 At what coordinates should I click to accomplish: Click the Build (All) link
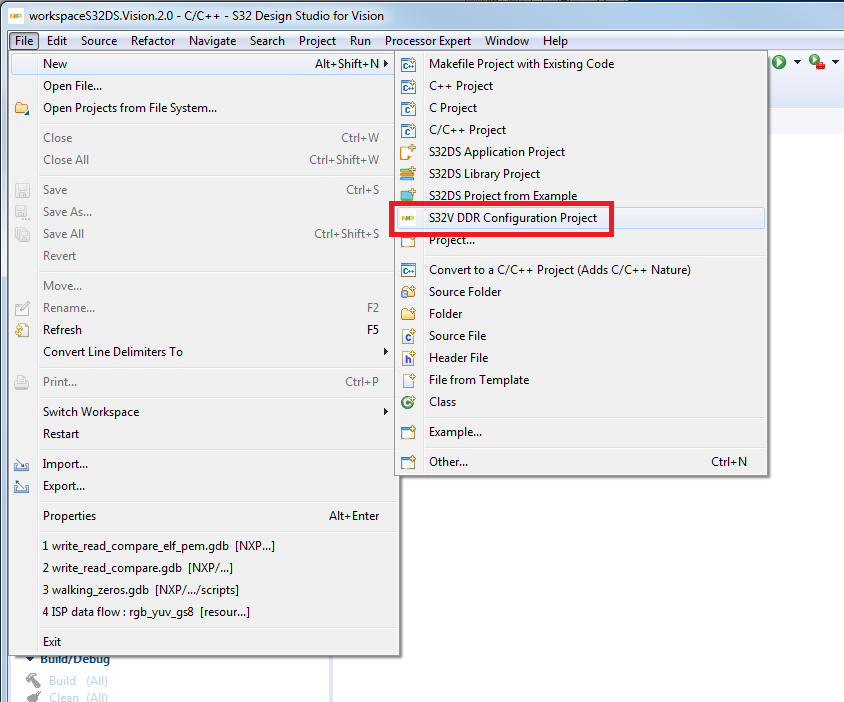click(79, 681)
